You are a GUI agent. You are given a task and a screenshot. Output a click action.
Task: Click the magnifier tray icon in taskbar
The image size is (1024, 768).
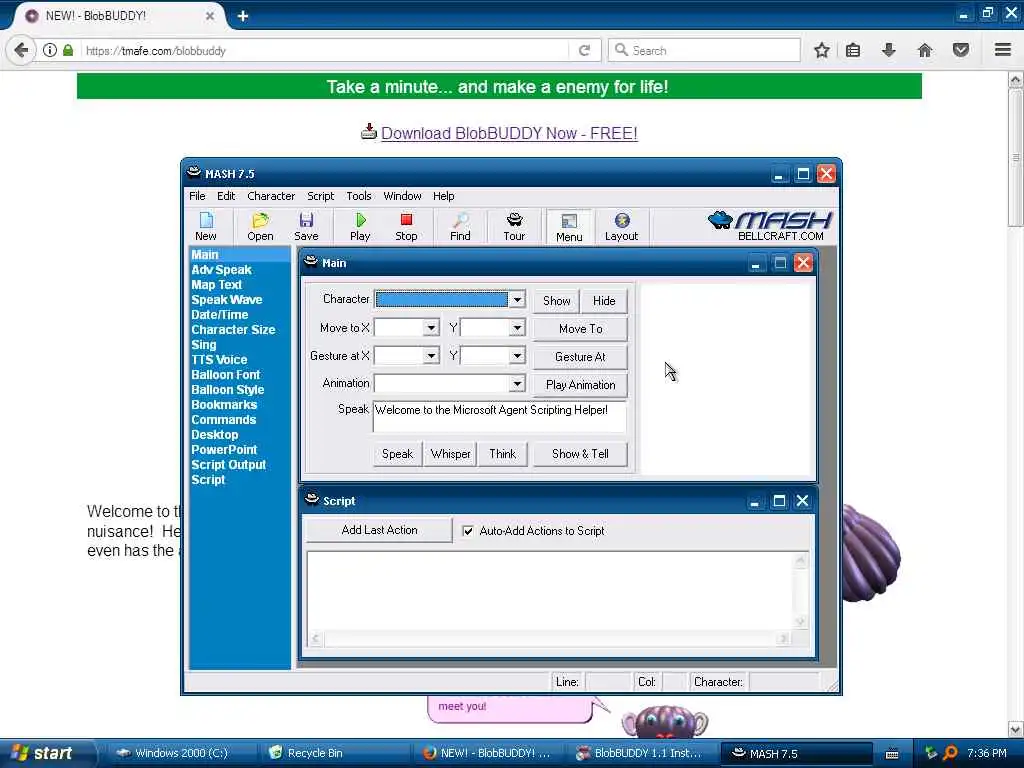coord(950,753)
